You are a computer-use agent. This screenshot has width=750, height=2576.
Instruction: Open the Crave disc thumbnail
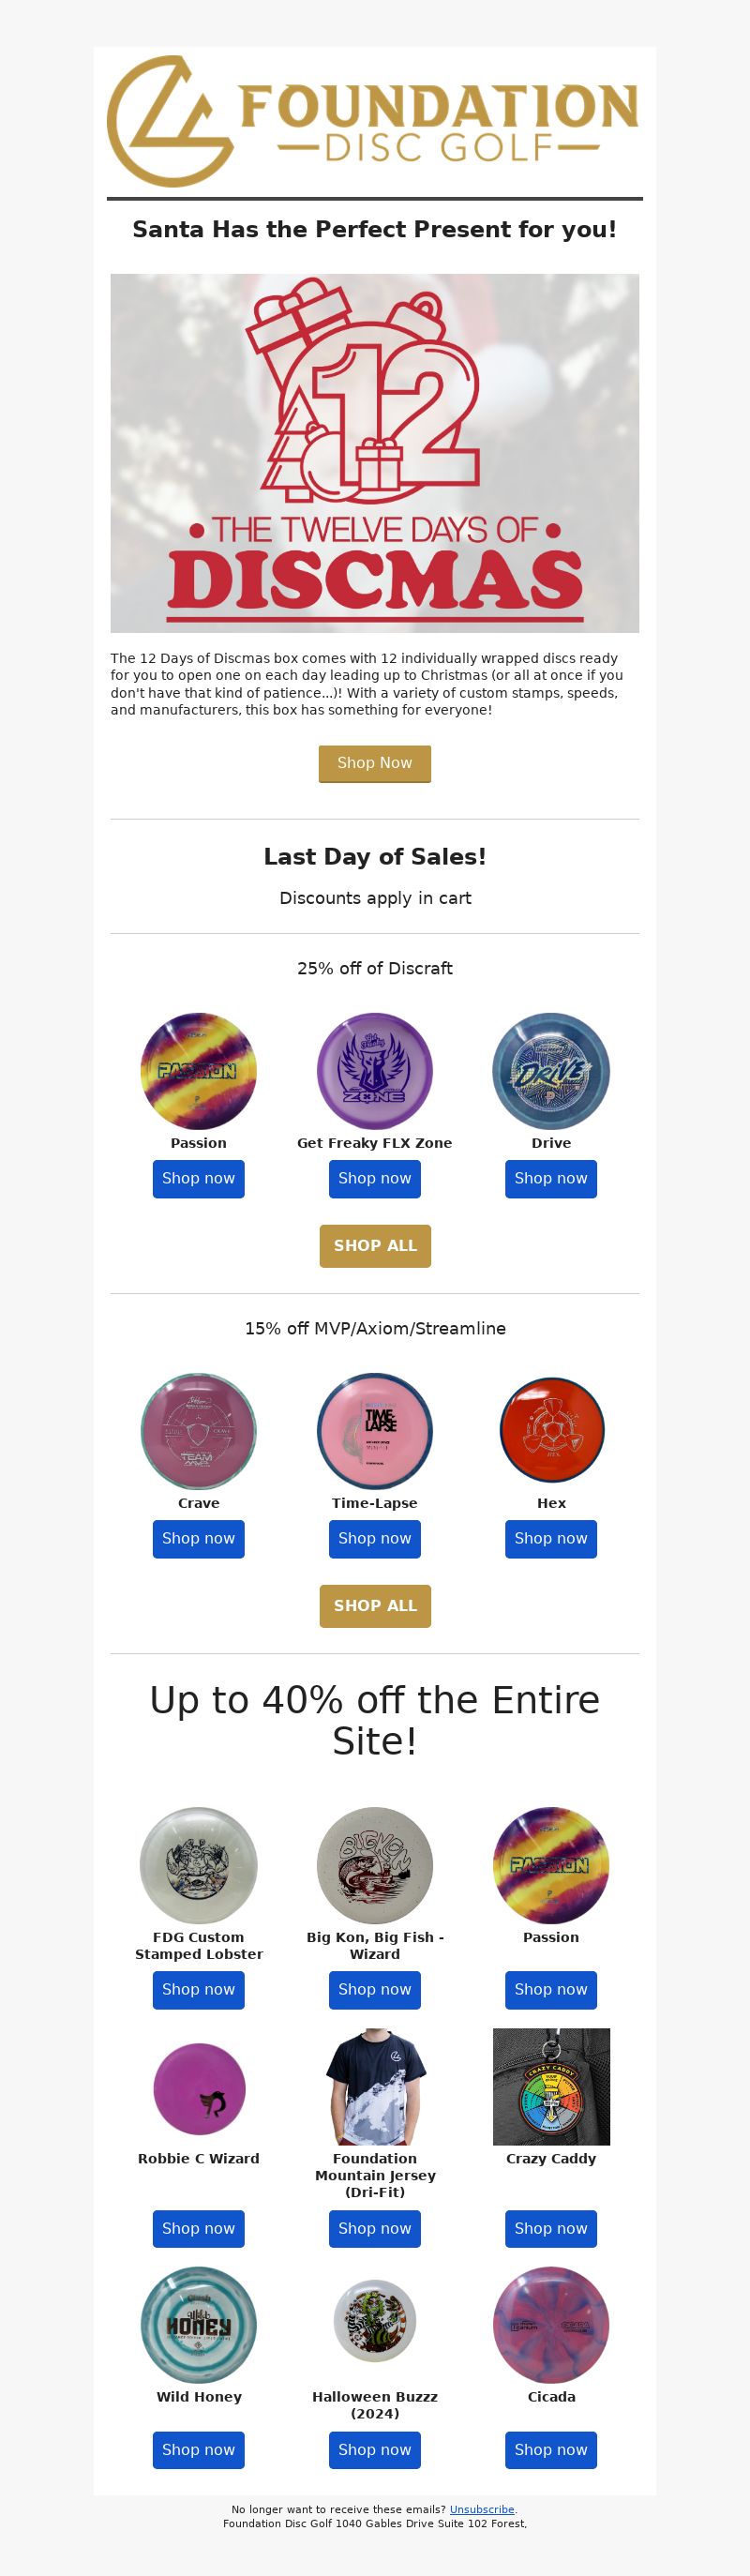pyautogui.click(x=198, y=1431)
